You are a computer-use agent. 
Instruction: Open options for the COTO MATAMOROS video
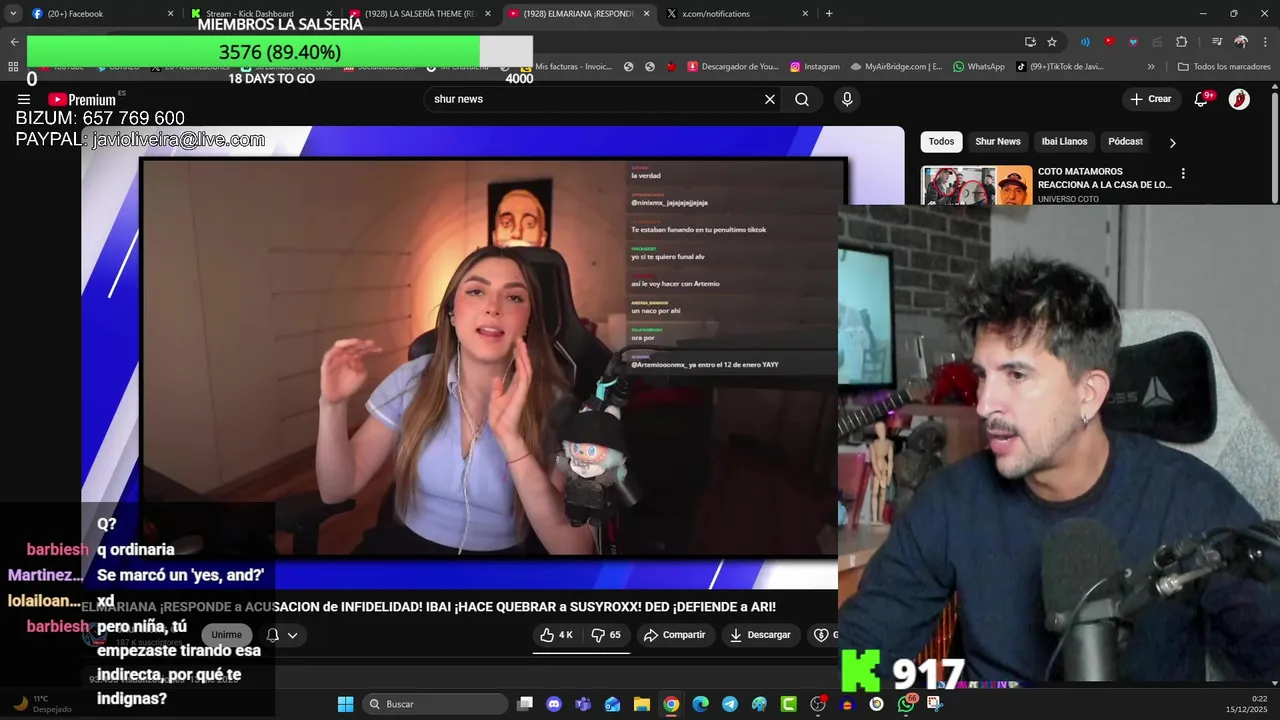(x=1183, y=173)
